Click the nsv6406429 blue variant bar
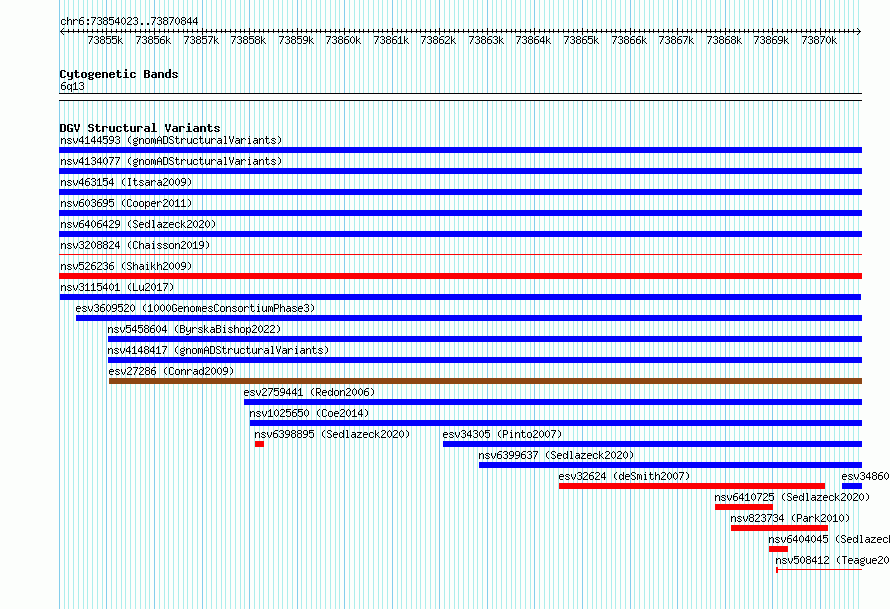 pos(460,234)
